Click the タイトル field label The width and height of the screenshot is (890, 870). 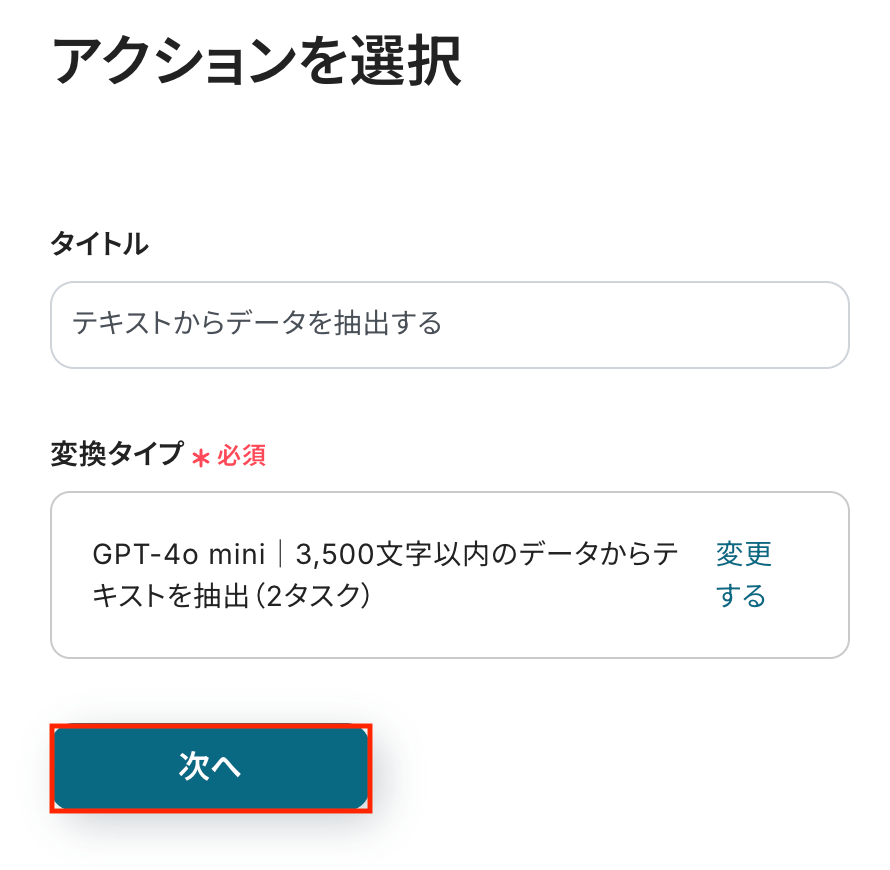(99, 243)
